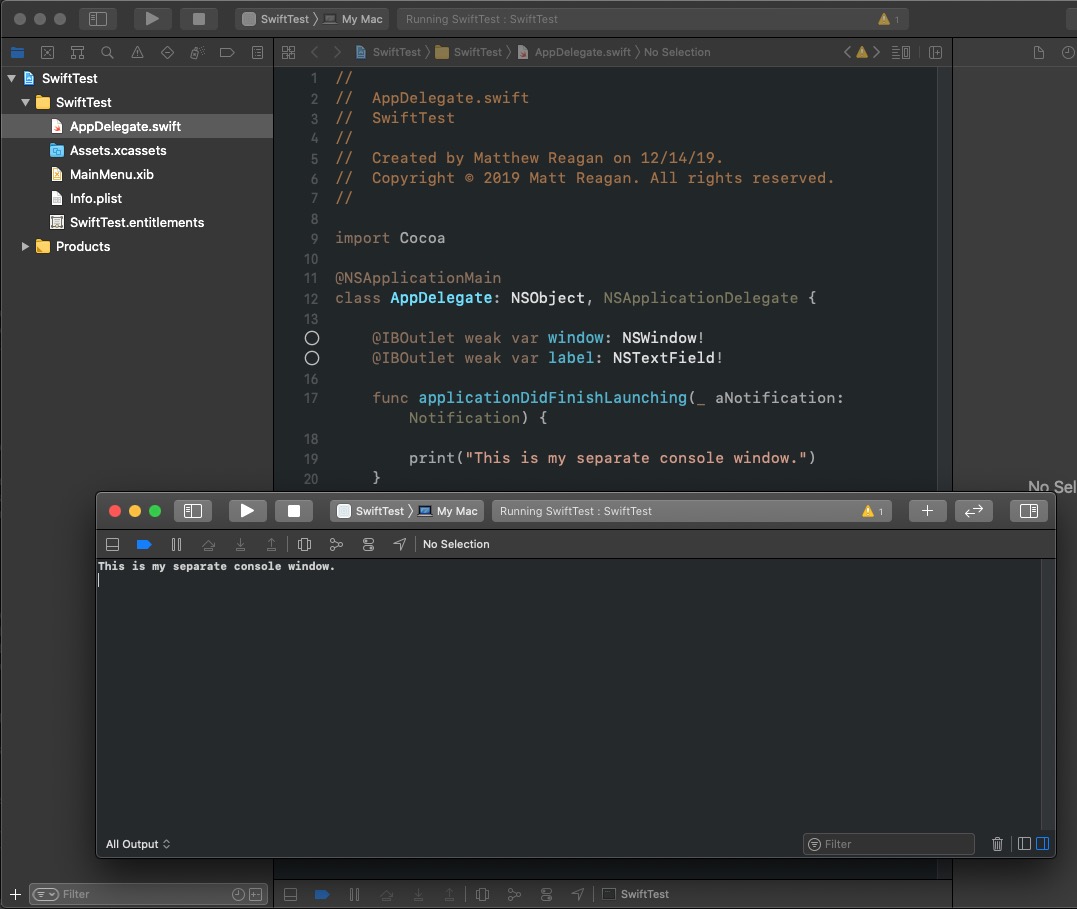Open the Breakpoint navigator
This screenshot has height=909, width=1077.
tap(227, 52)
